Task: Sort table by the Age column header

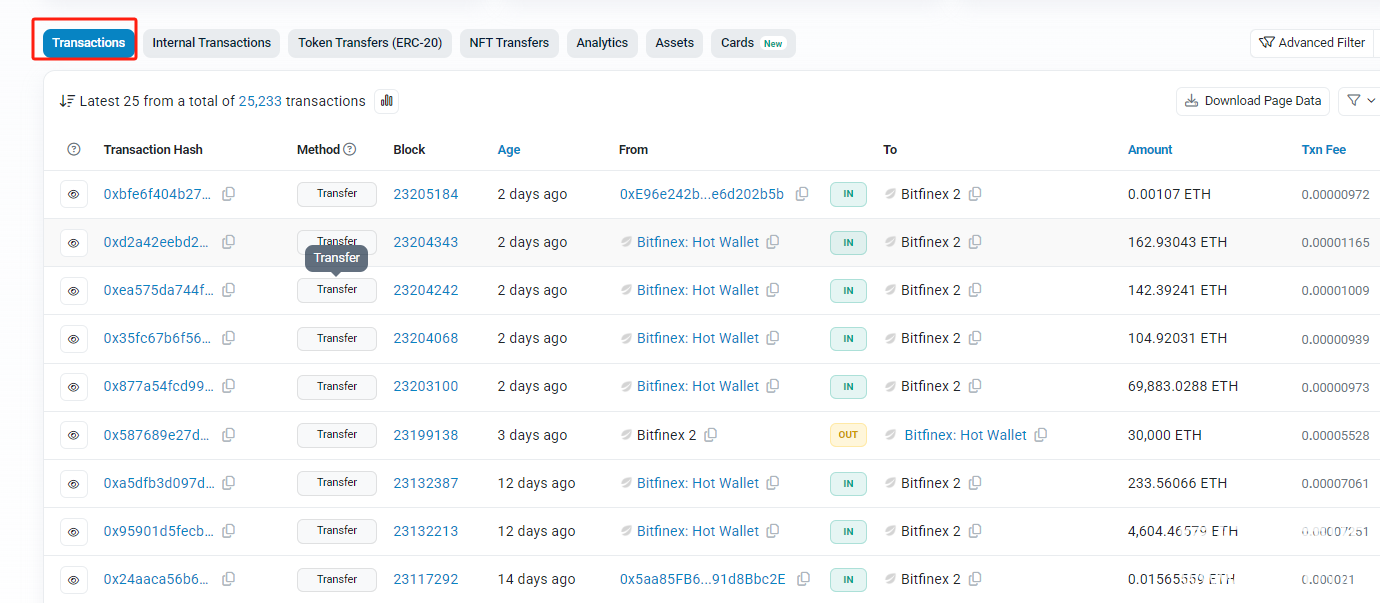Action: click(x=509, y=150)
